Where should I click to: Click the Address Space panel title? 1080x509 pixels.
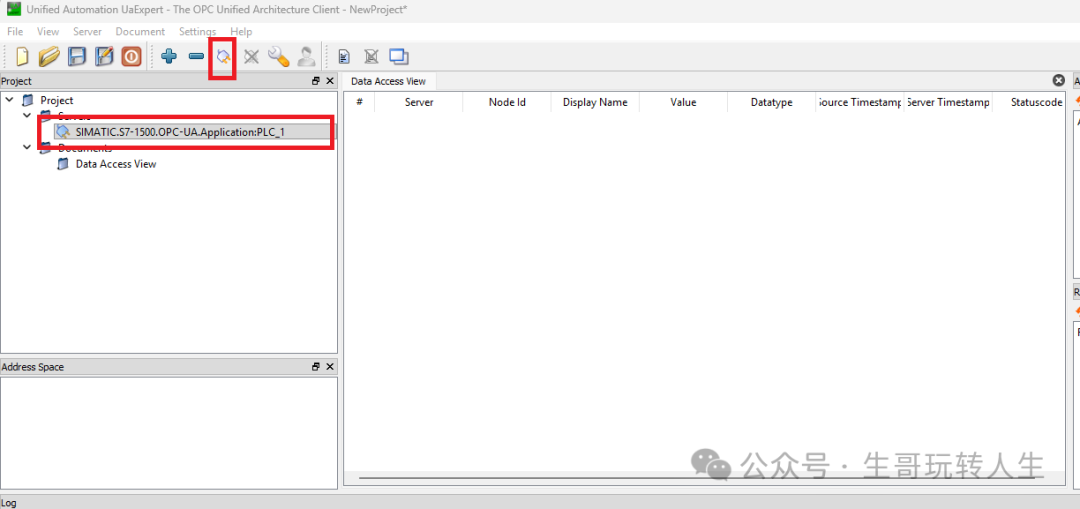[x=32, y=367]
